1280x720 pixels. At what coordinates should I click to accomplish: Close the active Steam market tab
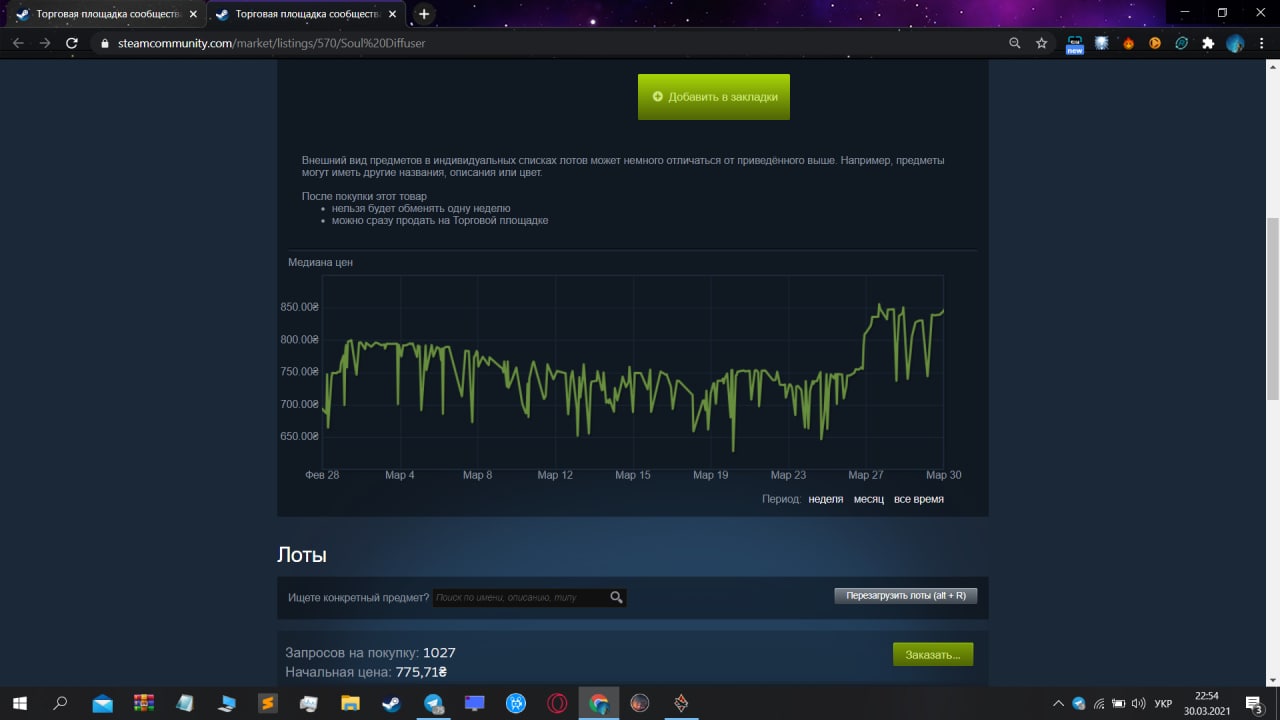pyautogui.click(x=393, y=14)
